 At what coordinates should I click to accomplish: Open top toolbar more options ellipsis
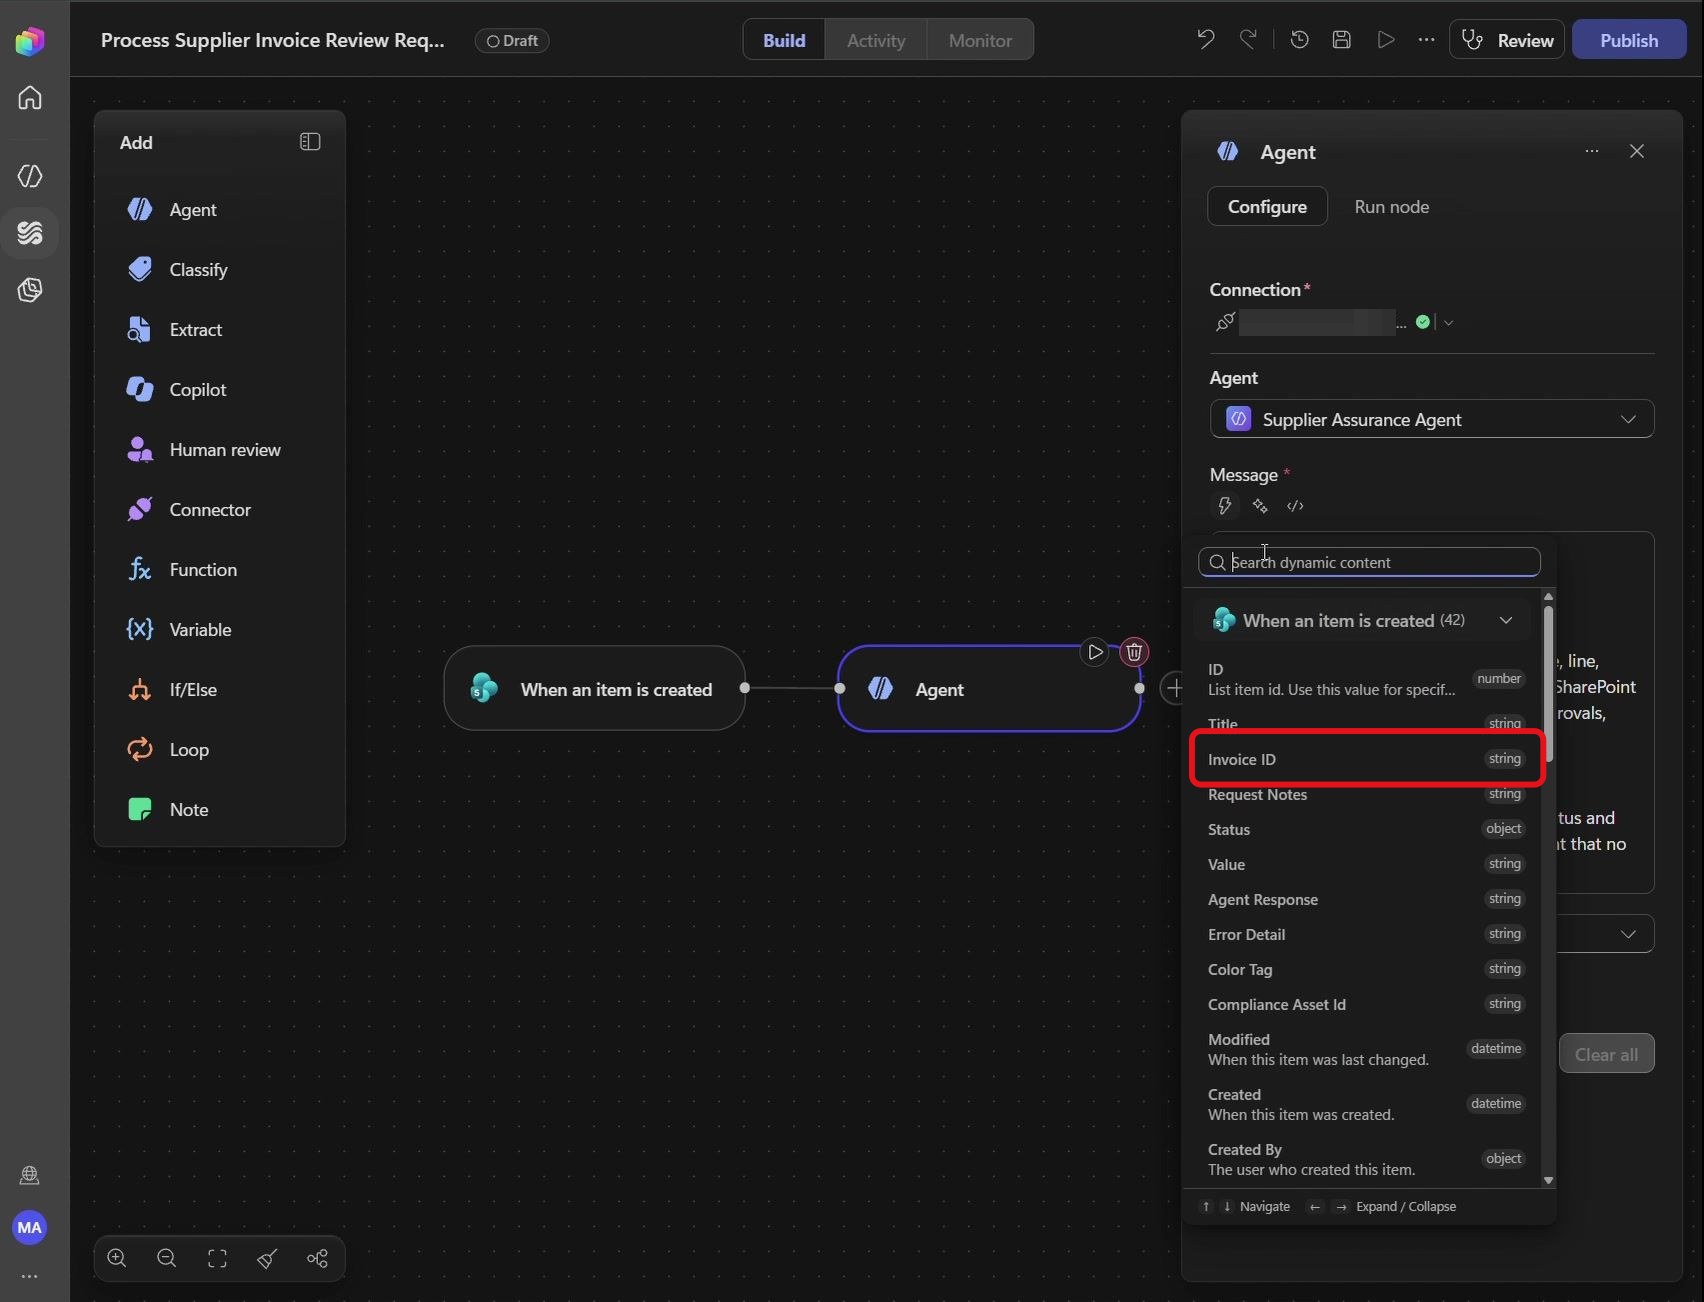coord(1427,40)
